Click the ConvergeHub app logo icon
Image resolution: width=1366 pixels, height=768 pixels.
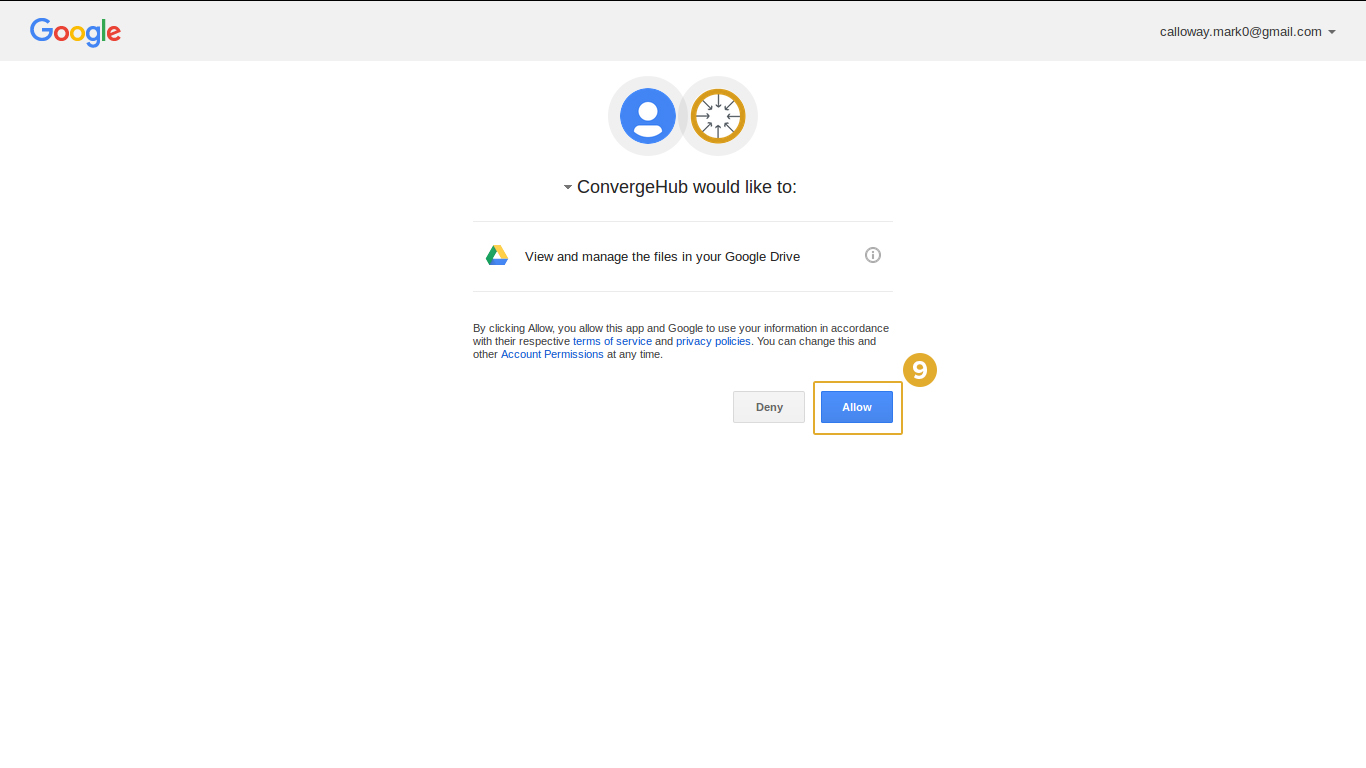click(x=718, y=116)
